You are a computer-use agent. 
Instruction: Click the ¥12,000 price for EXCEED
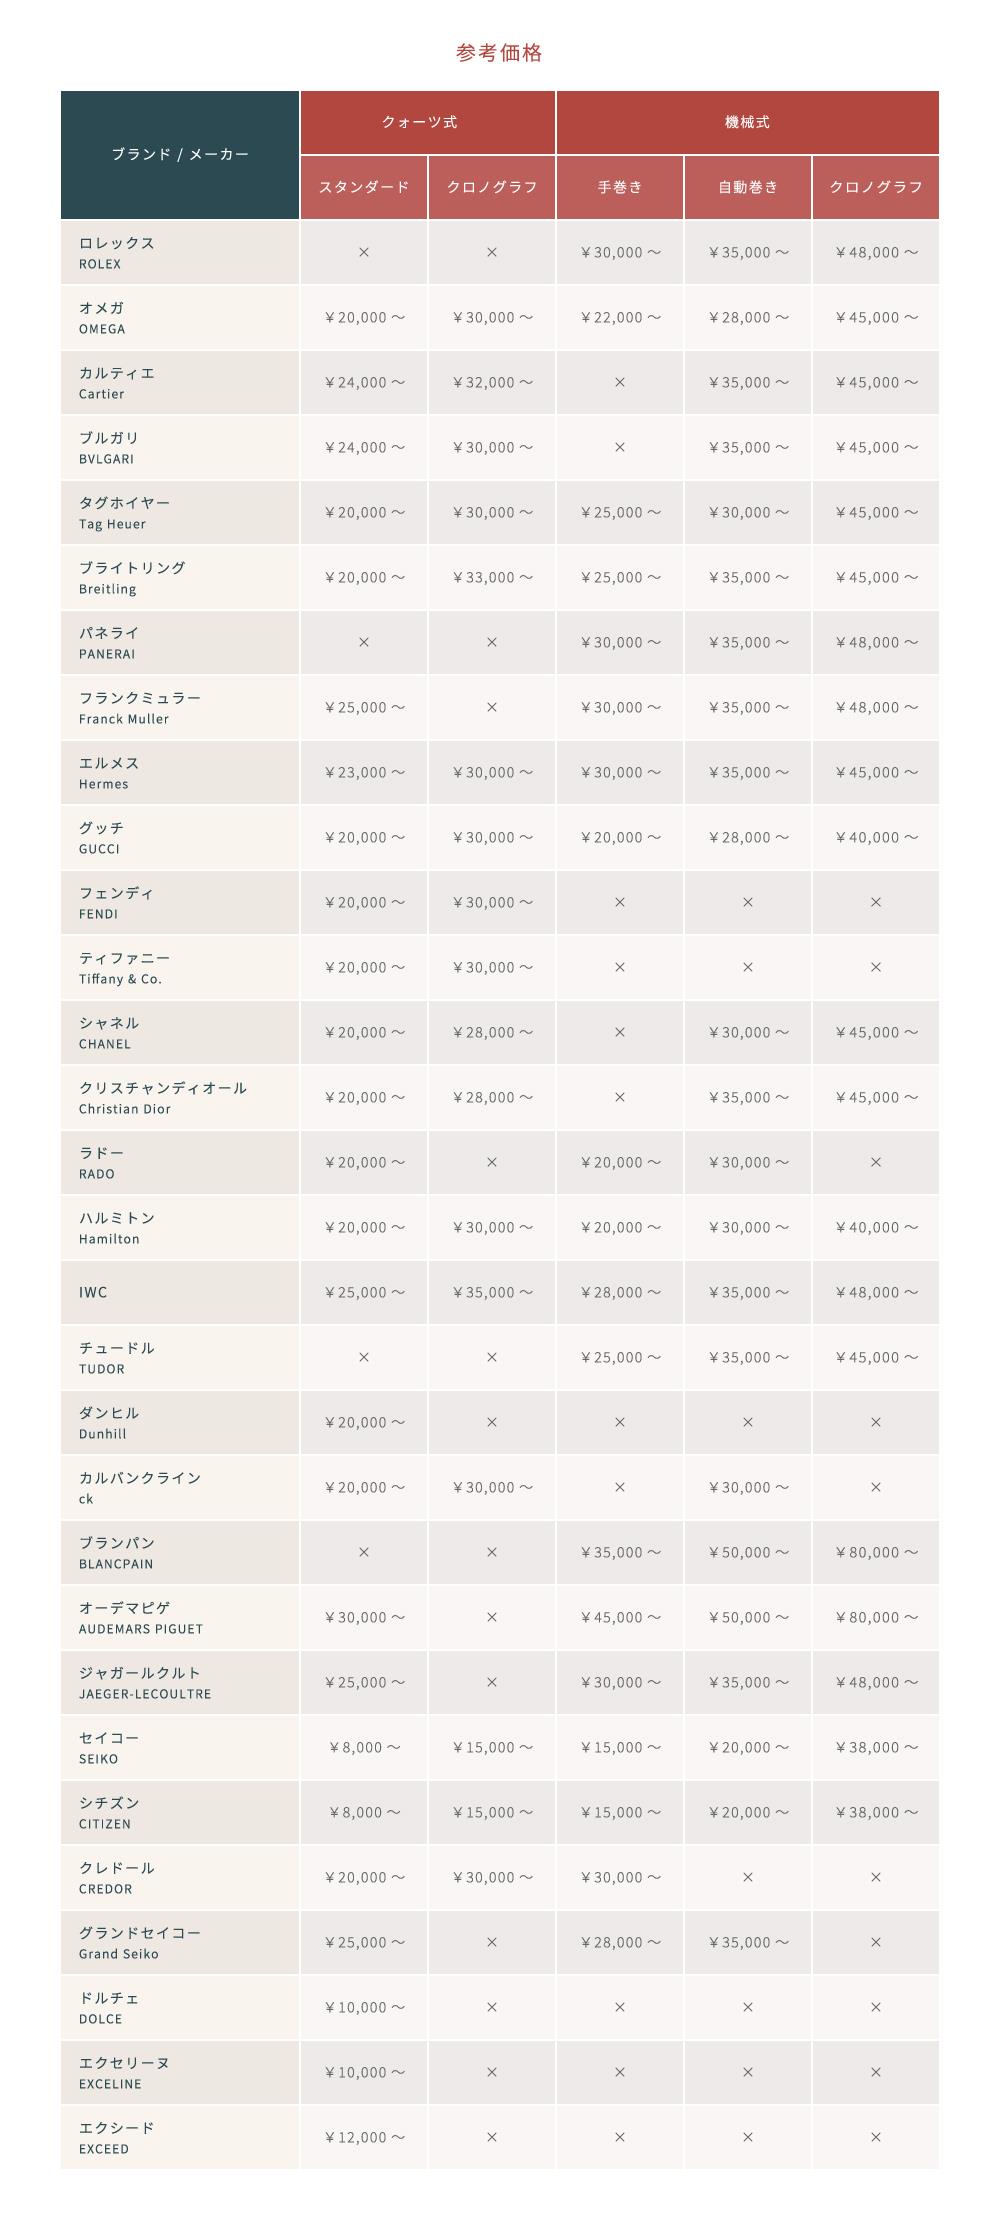coord(364,2137)
